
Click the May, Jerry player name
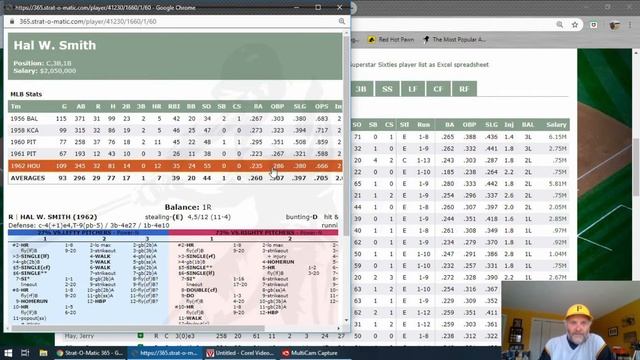(x=79, y=336)
